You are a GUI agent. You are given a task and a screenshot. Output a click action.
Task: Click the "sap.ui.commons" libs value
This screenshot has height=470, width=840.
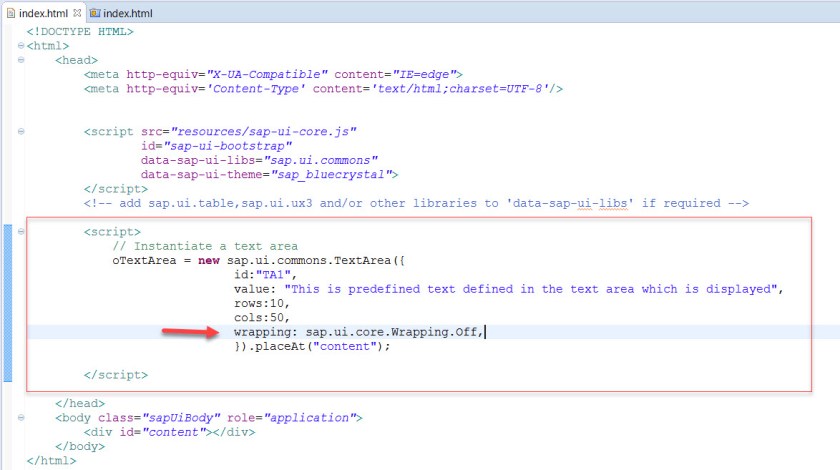pyautogui.click(x=320, y=160)
